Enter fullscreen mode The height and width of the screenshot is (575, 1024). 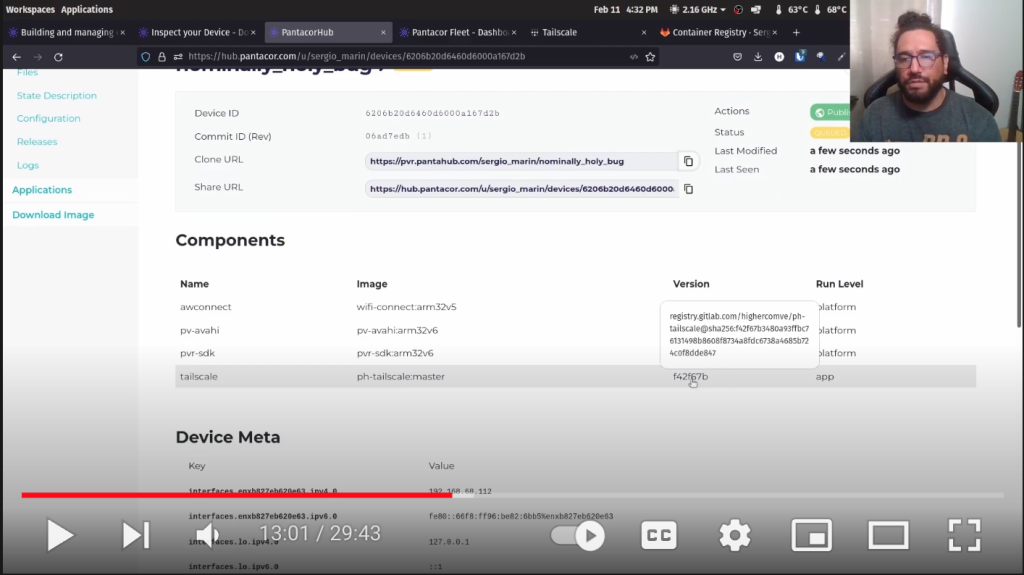(965, 535)
